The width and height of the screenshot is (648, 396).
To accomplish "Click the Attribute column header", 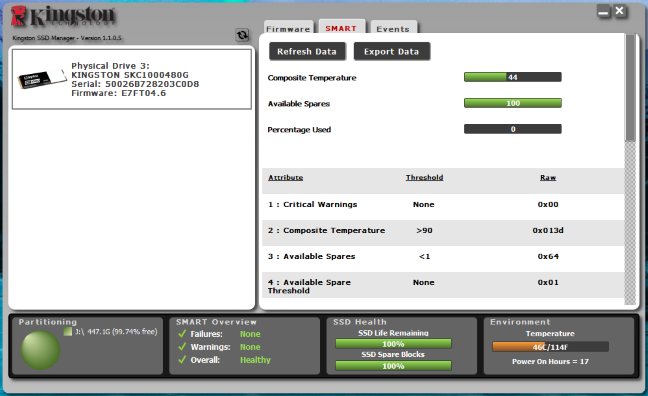I will [286, 177].
